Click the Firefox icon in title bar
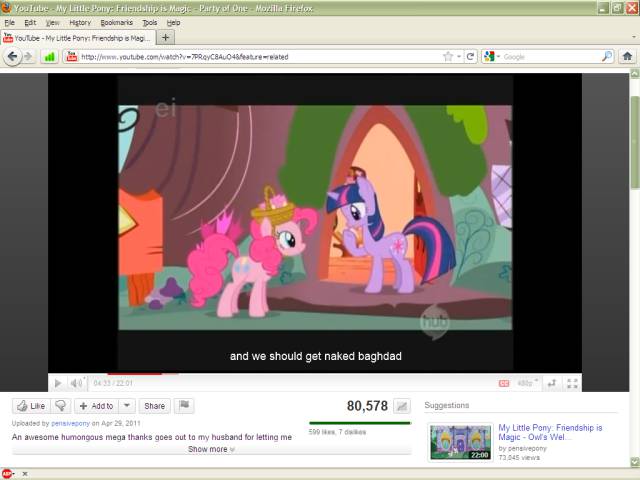Image resolution: width=640 pixels, height=480 pixels. pos(6,8)
